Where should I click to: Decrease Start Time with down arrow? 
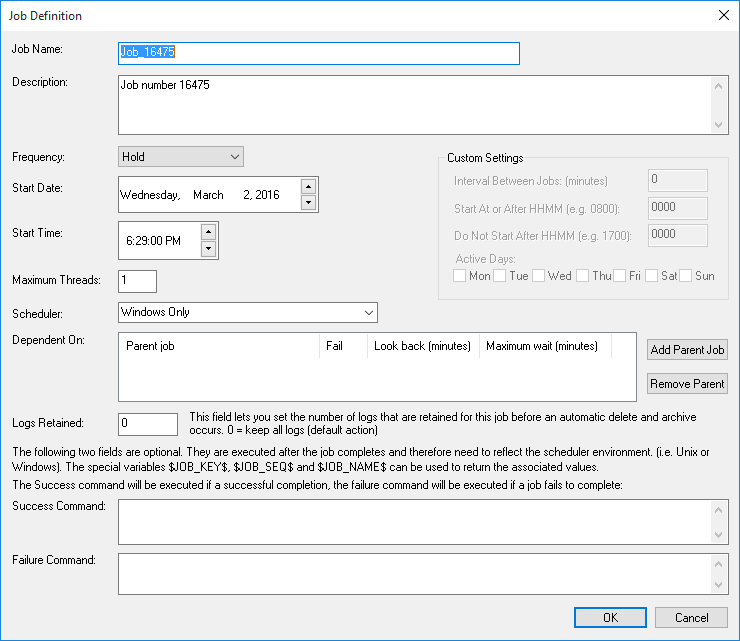click(208, 248)
